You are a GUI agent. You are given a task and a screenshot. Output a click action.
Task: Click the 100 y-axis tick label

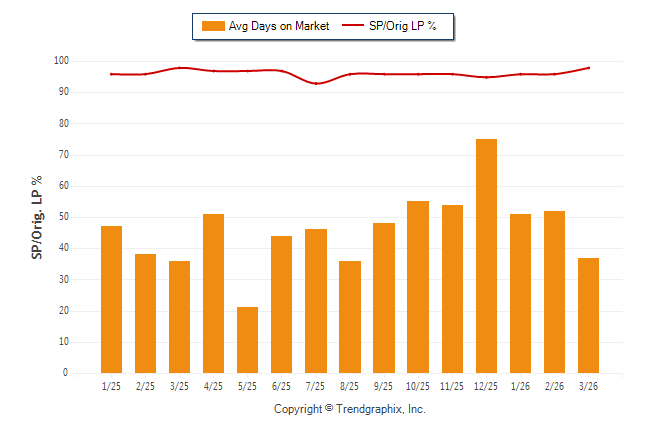[x=60, y=61]
